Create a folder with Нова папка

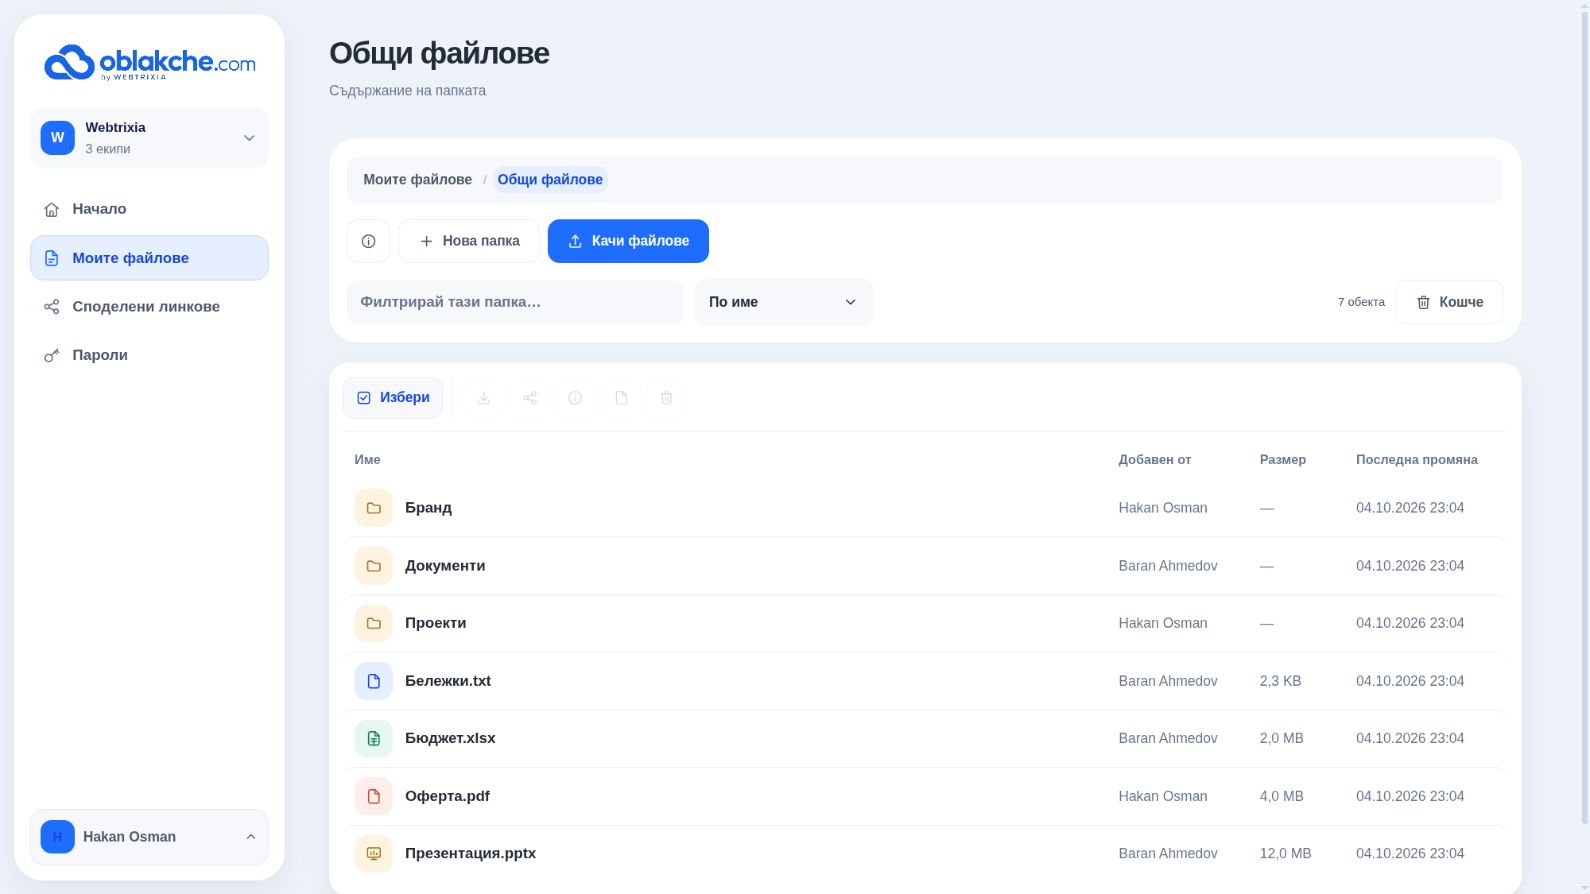click(469, 241)
